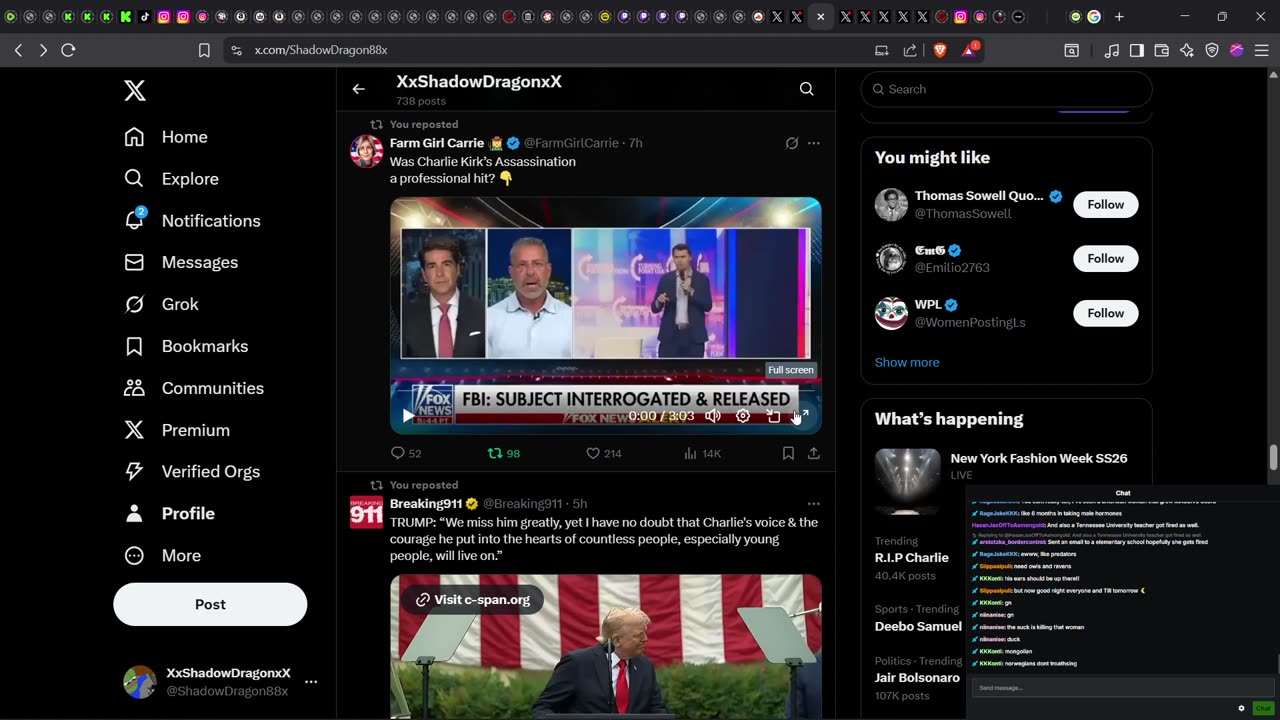Toggle picture-in-picture on the Fox News video
The image size is (1280, 720).
tap(773, 416)
